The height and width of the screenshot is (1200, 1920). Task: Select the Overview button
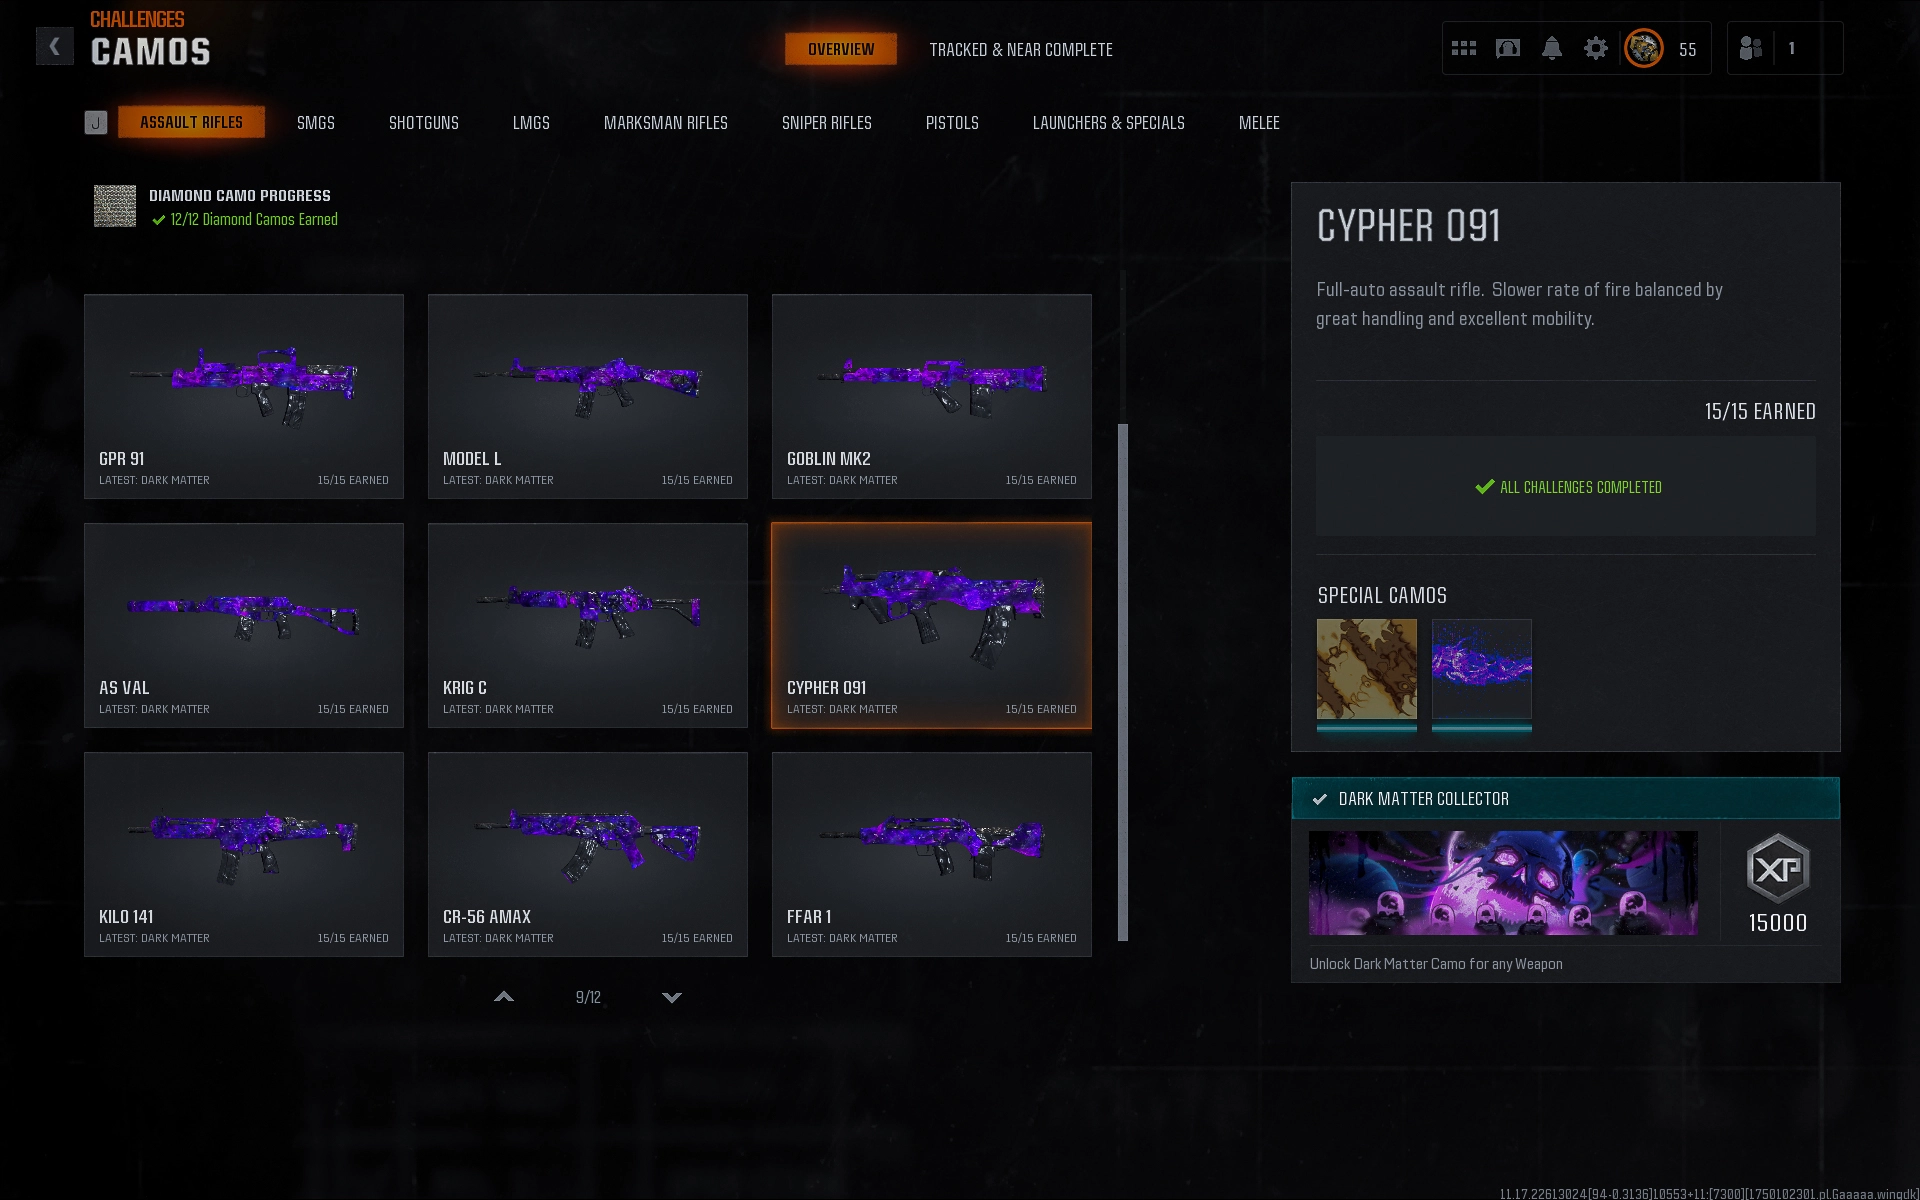pos(841,49)
